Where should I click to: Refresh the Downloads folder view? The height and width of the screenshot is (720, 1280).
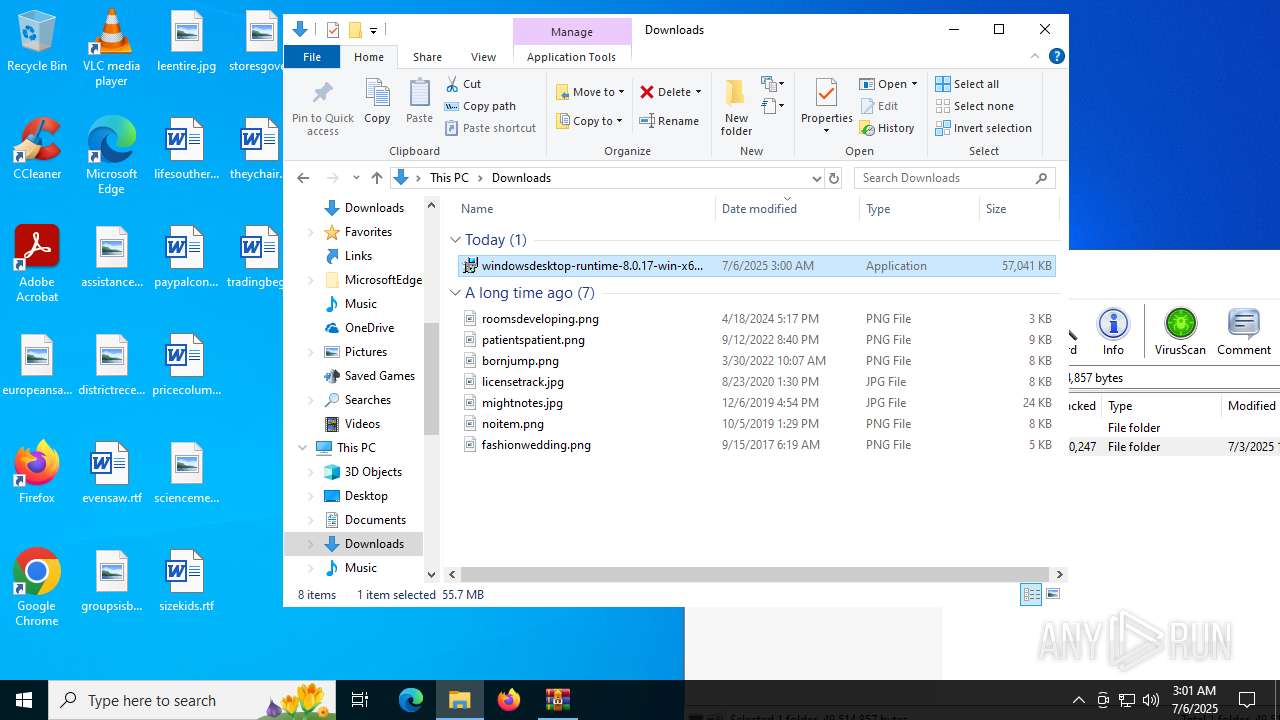coord(834,178)
